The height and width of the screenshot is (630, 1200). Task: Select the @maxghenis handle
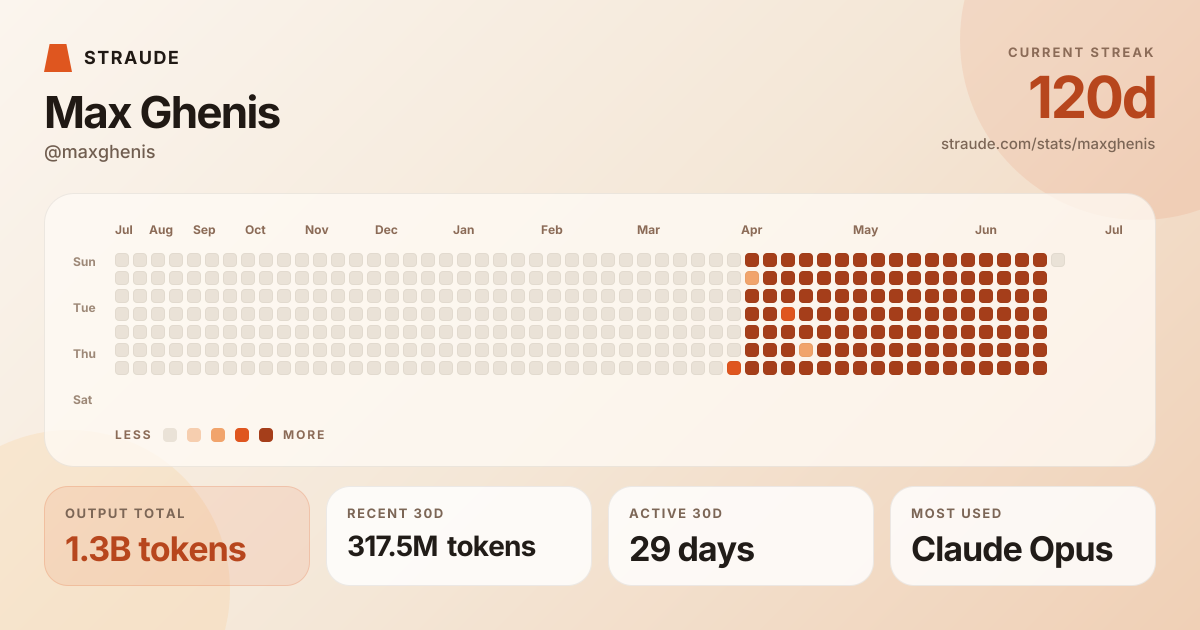(100, 153)
